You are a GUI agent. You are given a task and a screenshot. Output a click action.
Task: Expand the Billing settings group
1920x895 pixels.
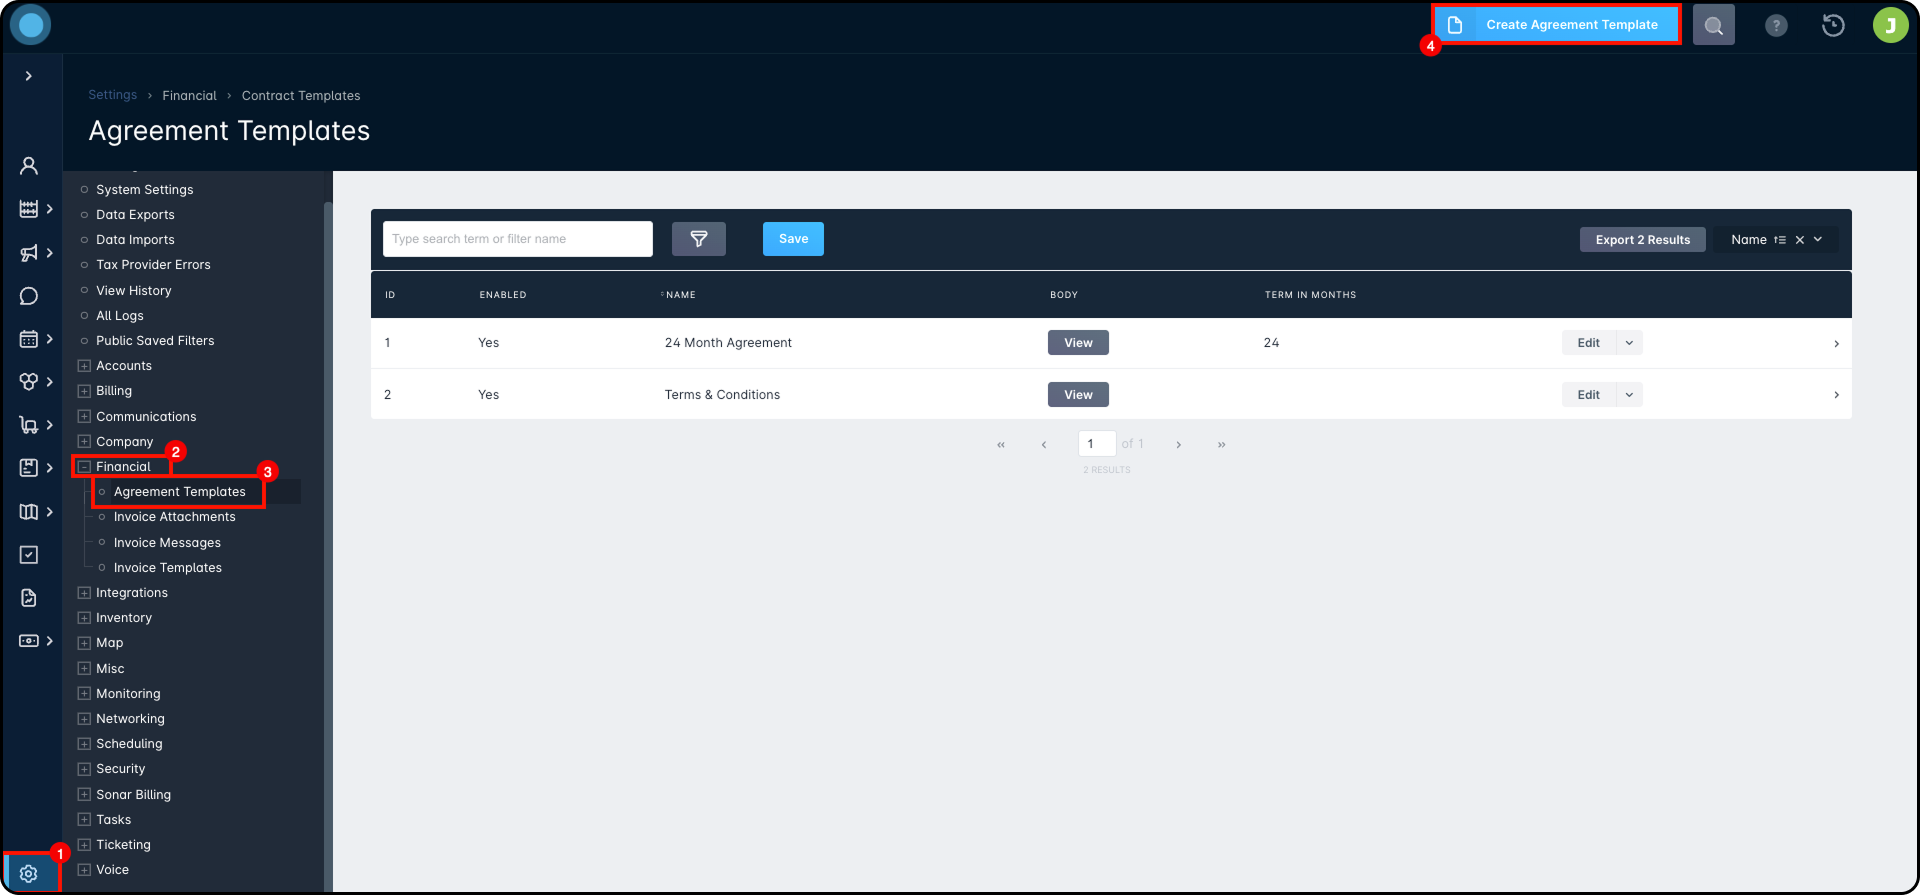(x=84, y=391)
